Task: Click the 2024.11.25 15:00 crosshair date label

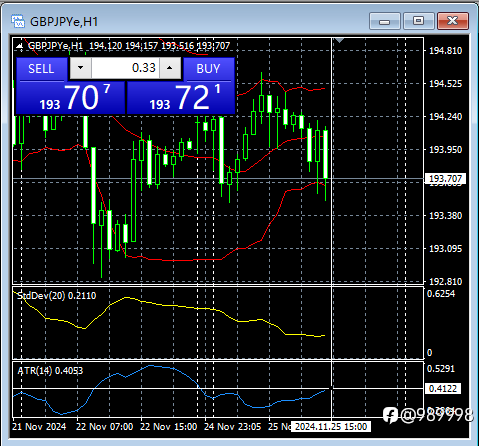Action: click(x=331, y=427)
